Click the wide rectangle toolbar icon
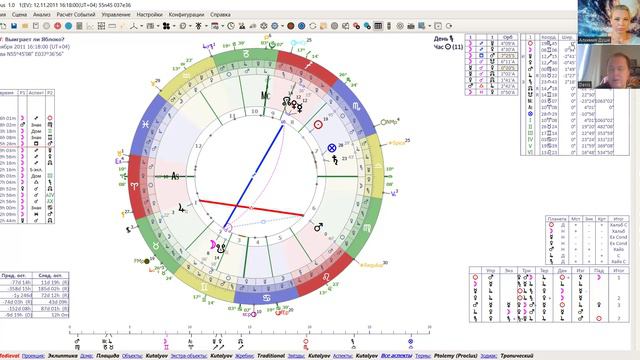The image size is (640, 360). 112,26
